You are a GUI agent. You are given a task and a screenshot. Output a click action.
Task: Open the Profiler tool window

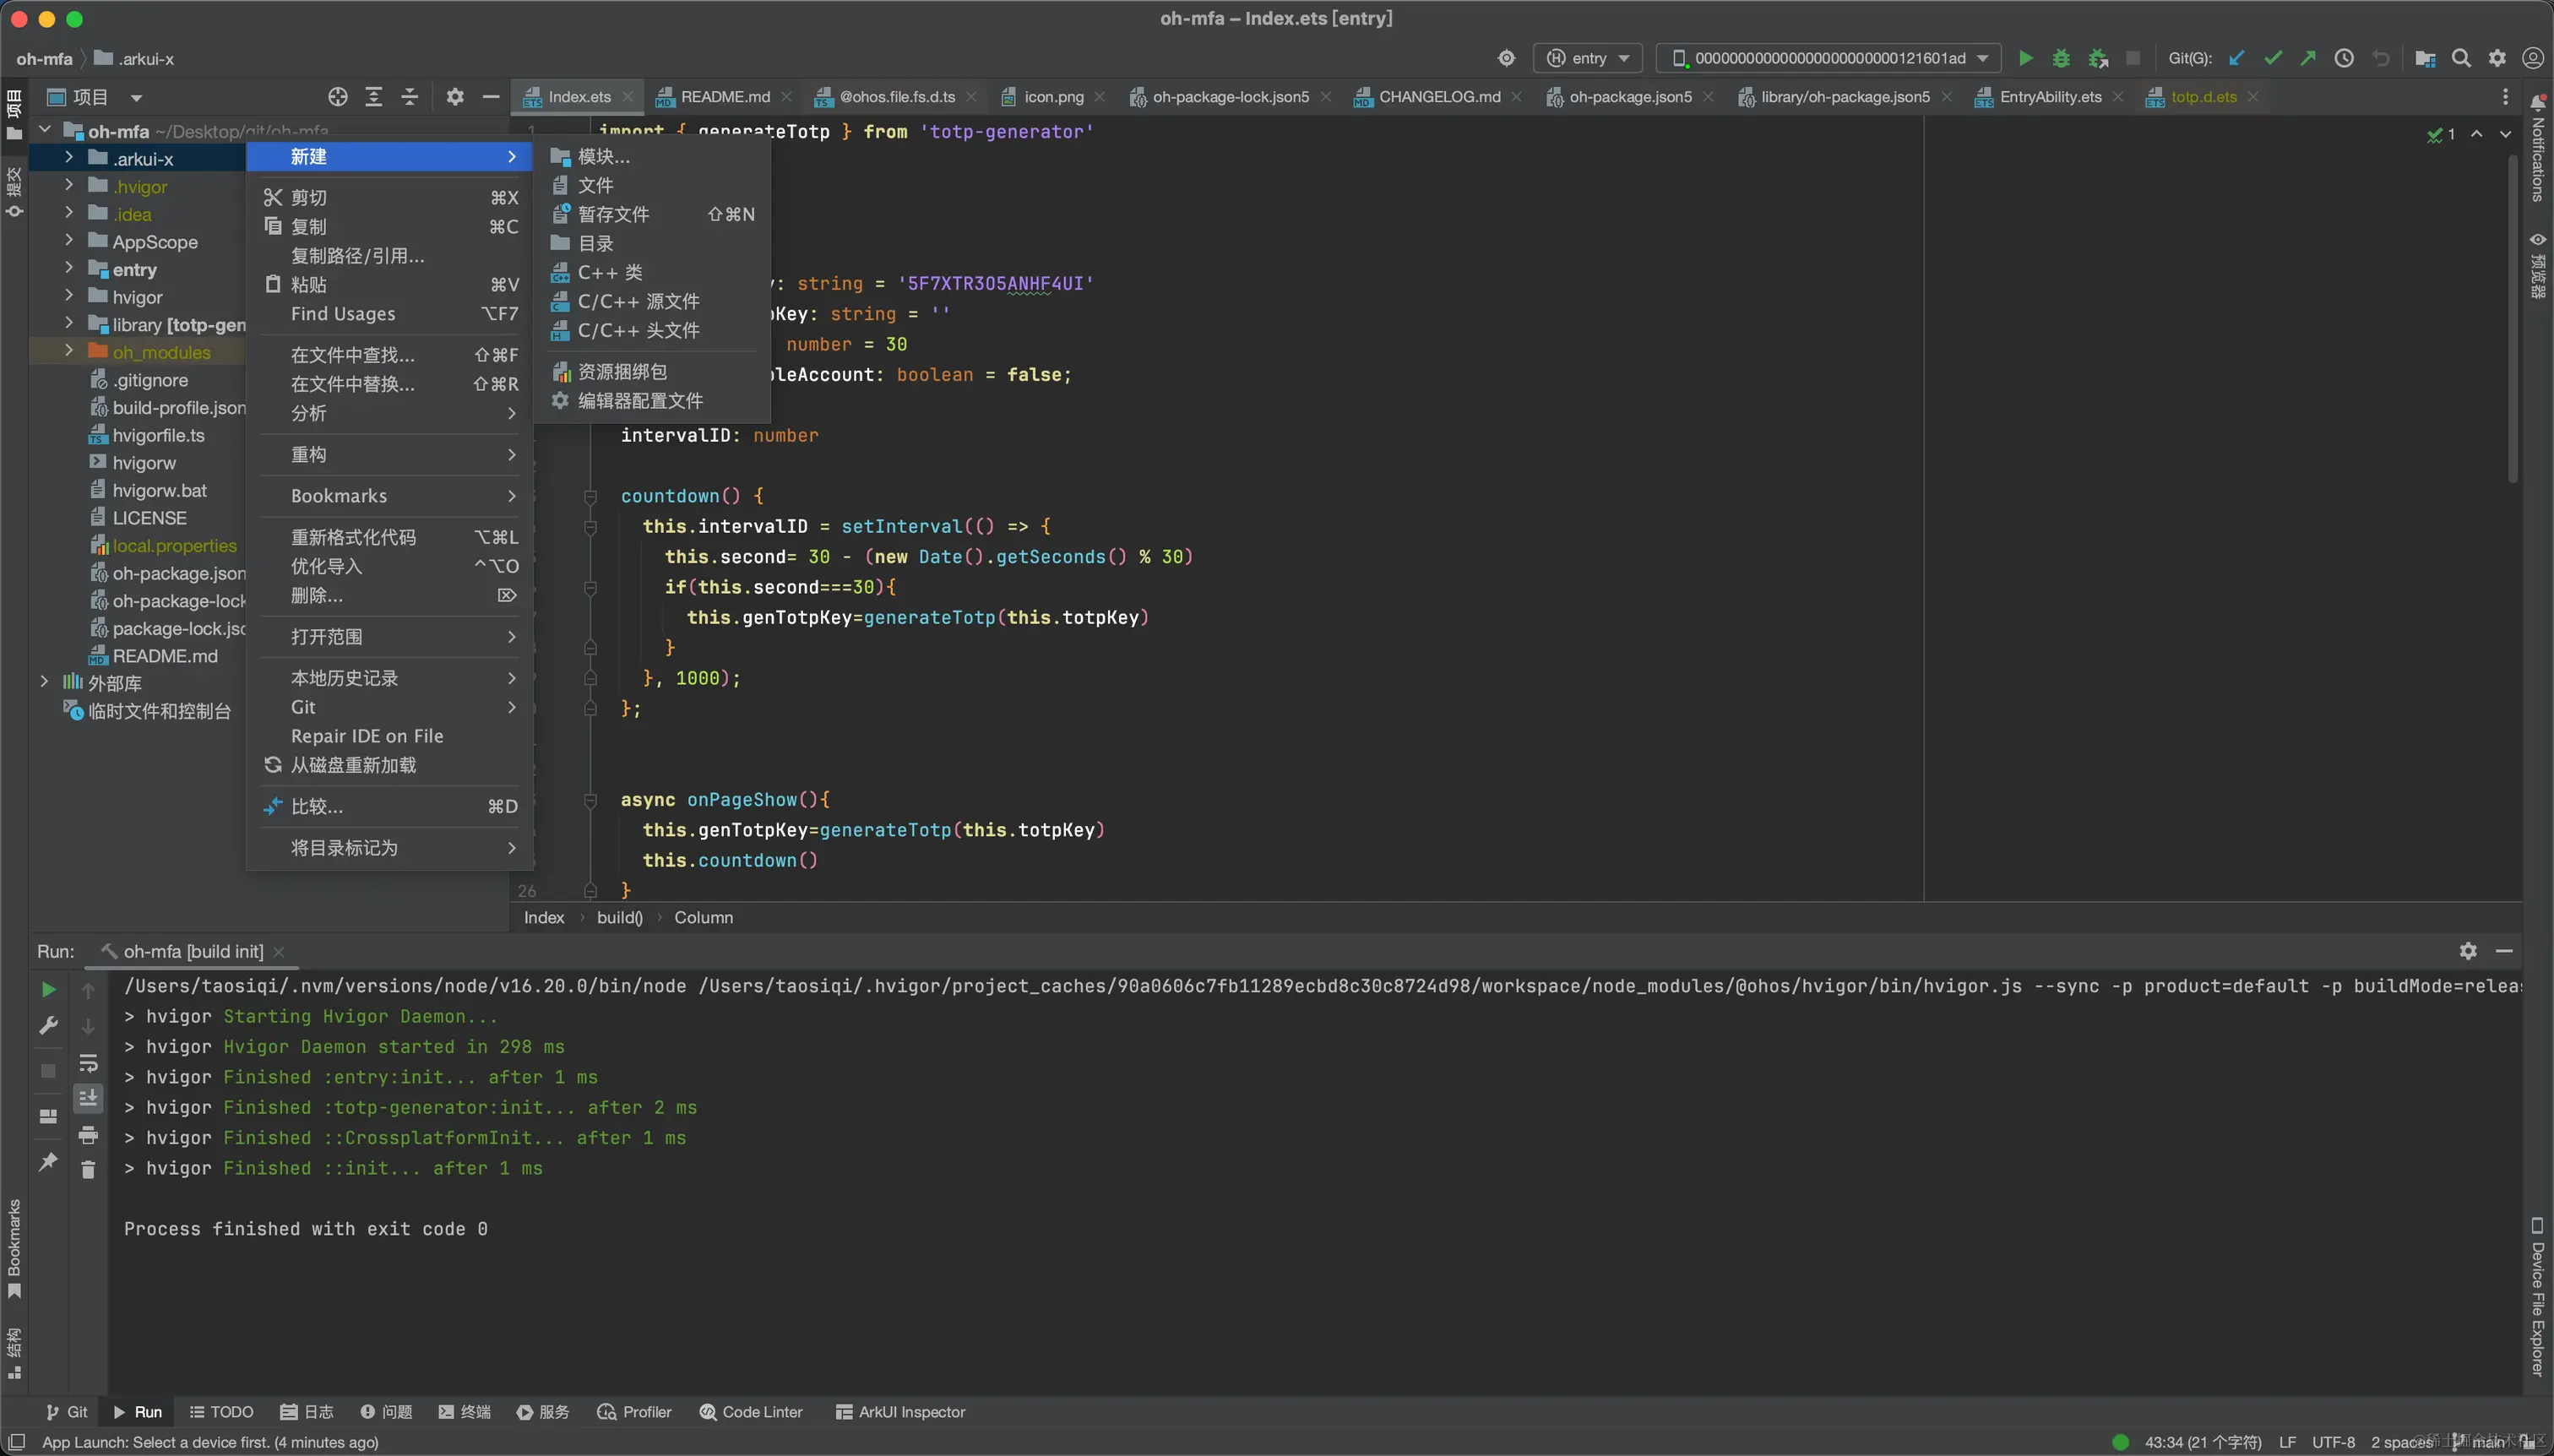tap(634, 1412)
